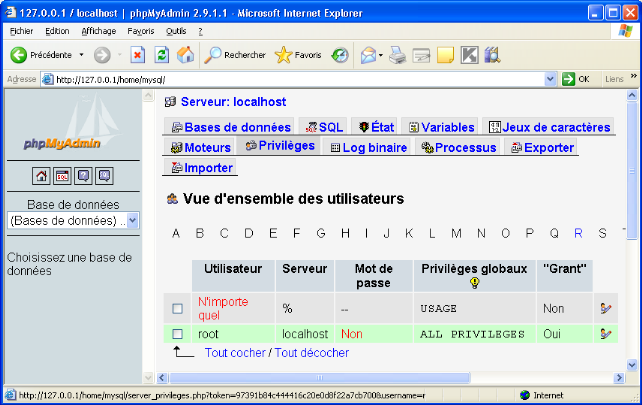This screenshot has width=642, height=405.
Task: Check the box for N'importe quel user
Action: [x=178, y=309]
